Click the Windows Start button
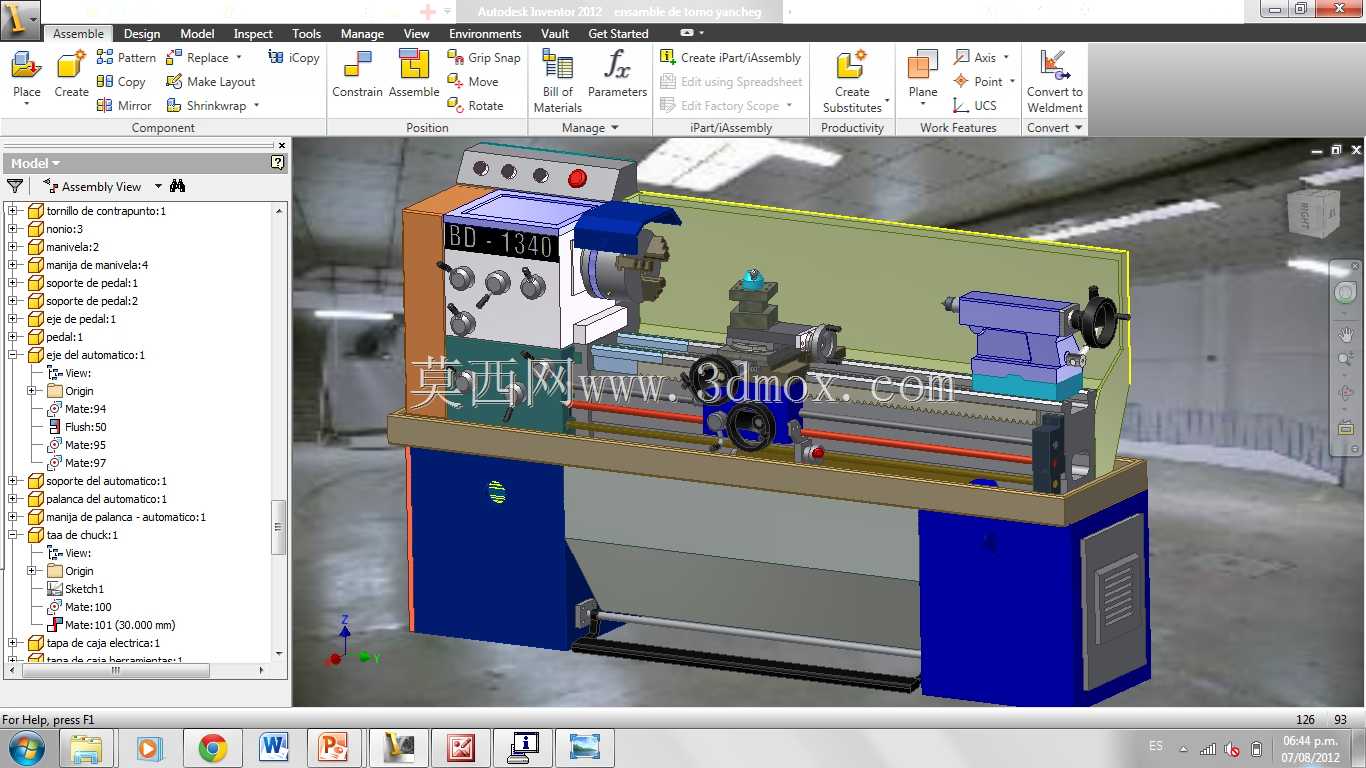Image resolution: width=1366 pixels, height=768 pixels. (25, 747)
